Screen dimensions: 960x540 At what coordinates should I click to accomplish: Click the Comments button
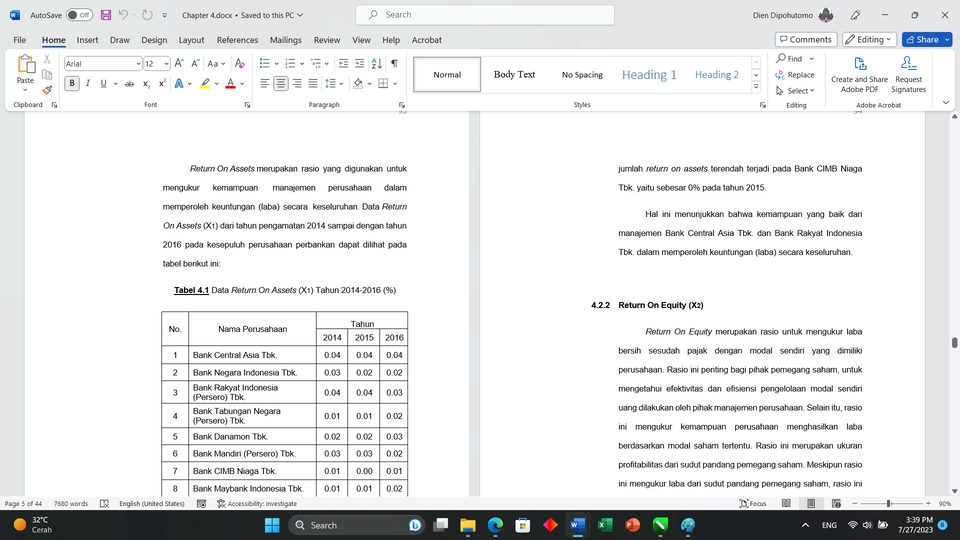(806, 39)
